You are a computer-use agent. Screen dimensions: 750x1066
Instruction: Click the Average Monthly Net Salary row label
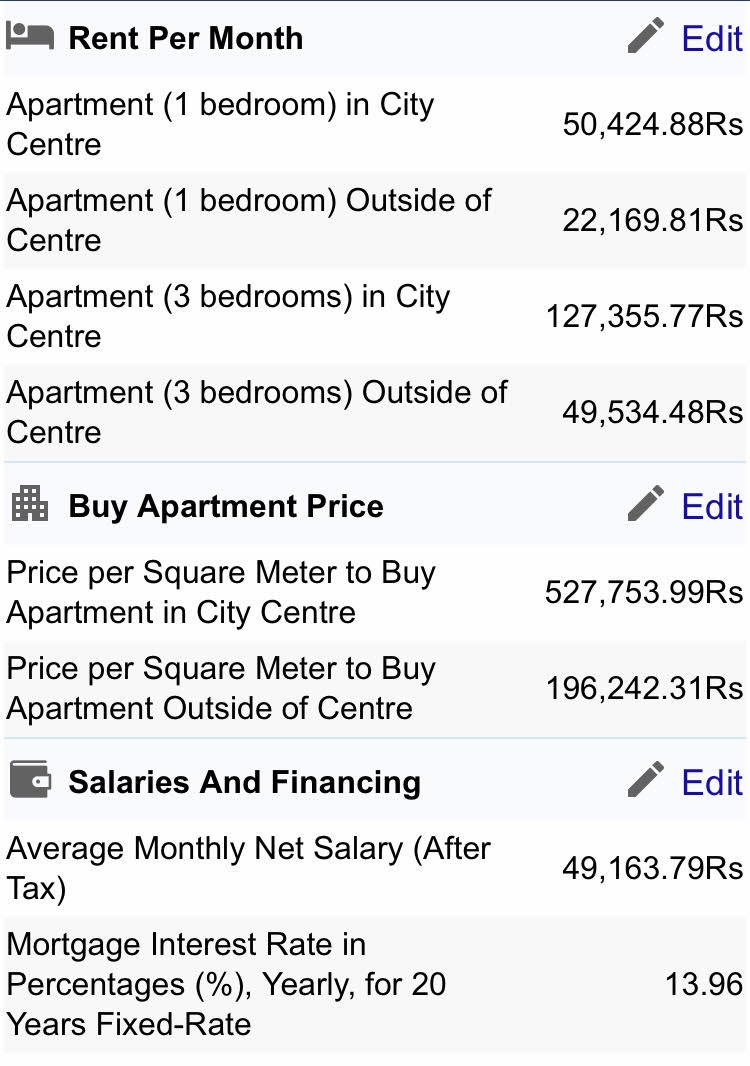point(248,868)
